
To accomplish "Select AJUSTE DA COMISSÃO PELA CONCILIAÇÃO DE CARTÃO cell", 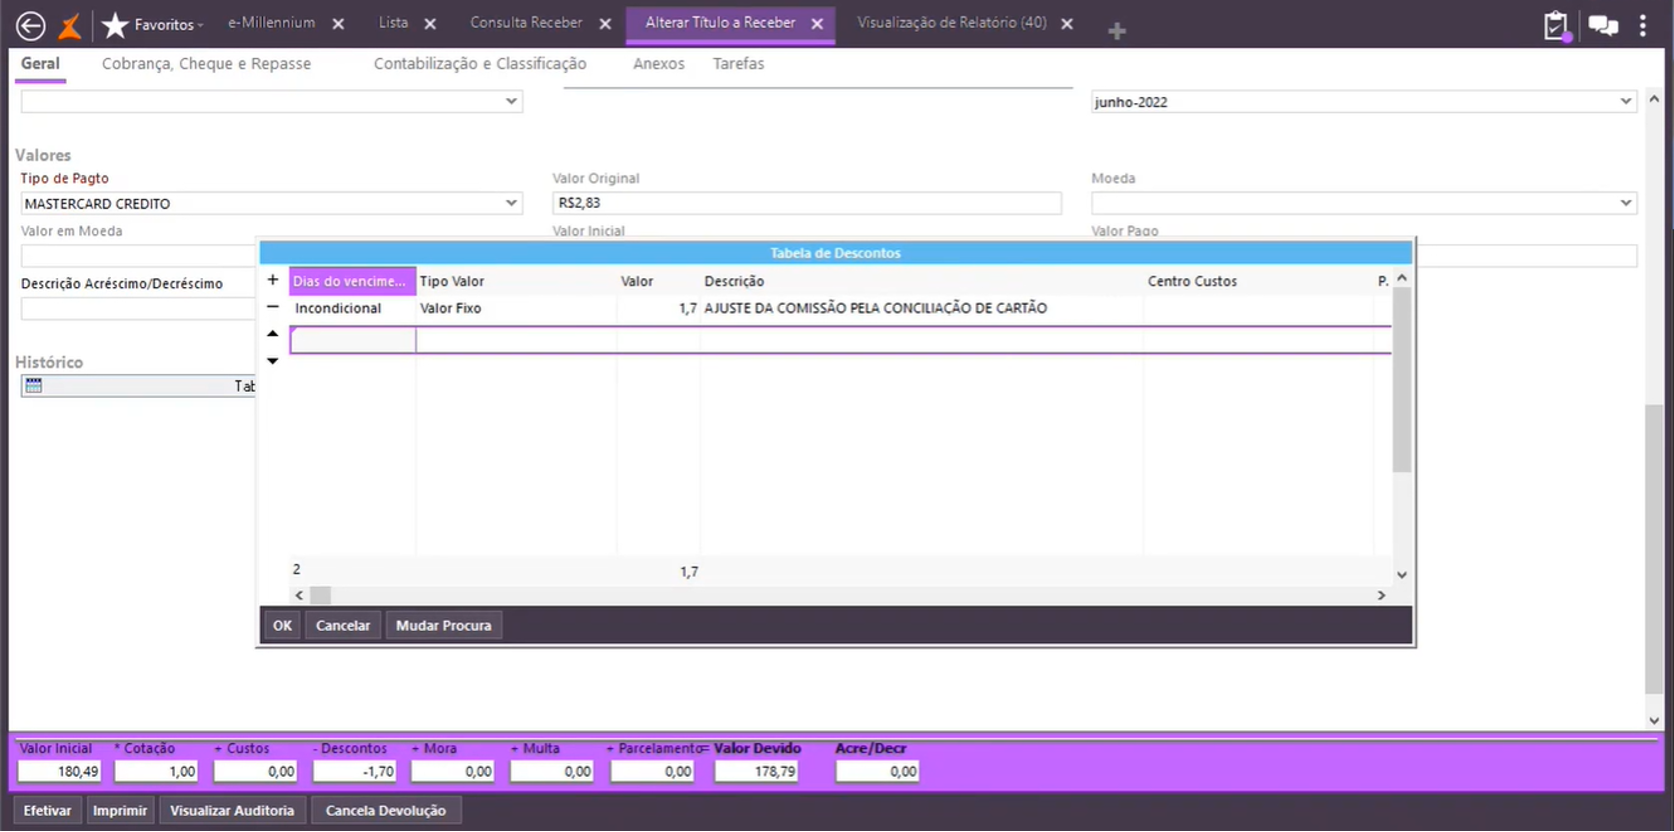I will [921, 308].
